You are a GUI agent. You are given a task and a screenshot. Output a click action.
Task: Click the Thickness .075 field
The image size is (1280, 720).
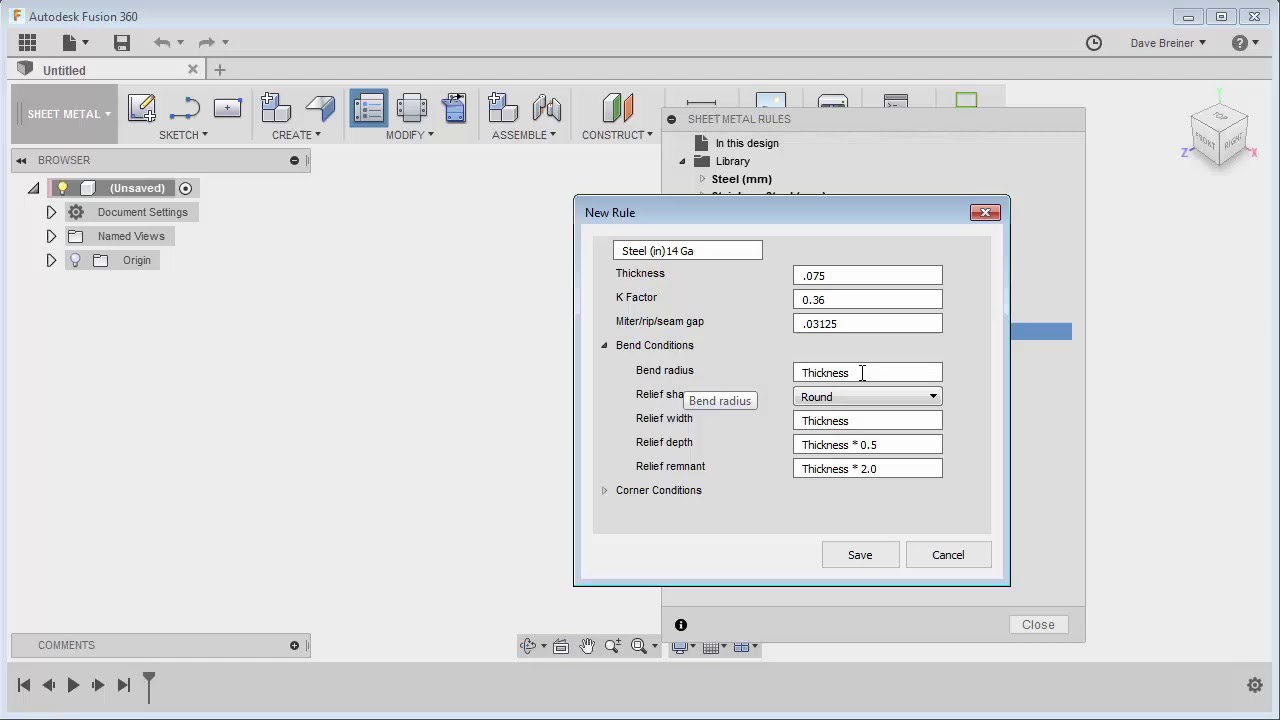tap(867, 275)
